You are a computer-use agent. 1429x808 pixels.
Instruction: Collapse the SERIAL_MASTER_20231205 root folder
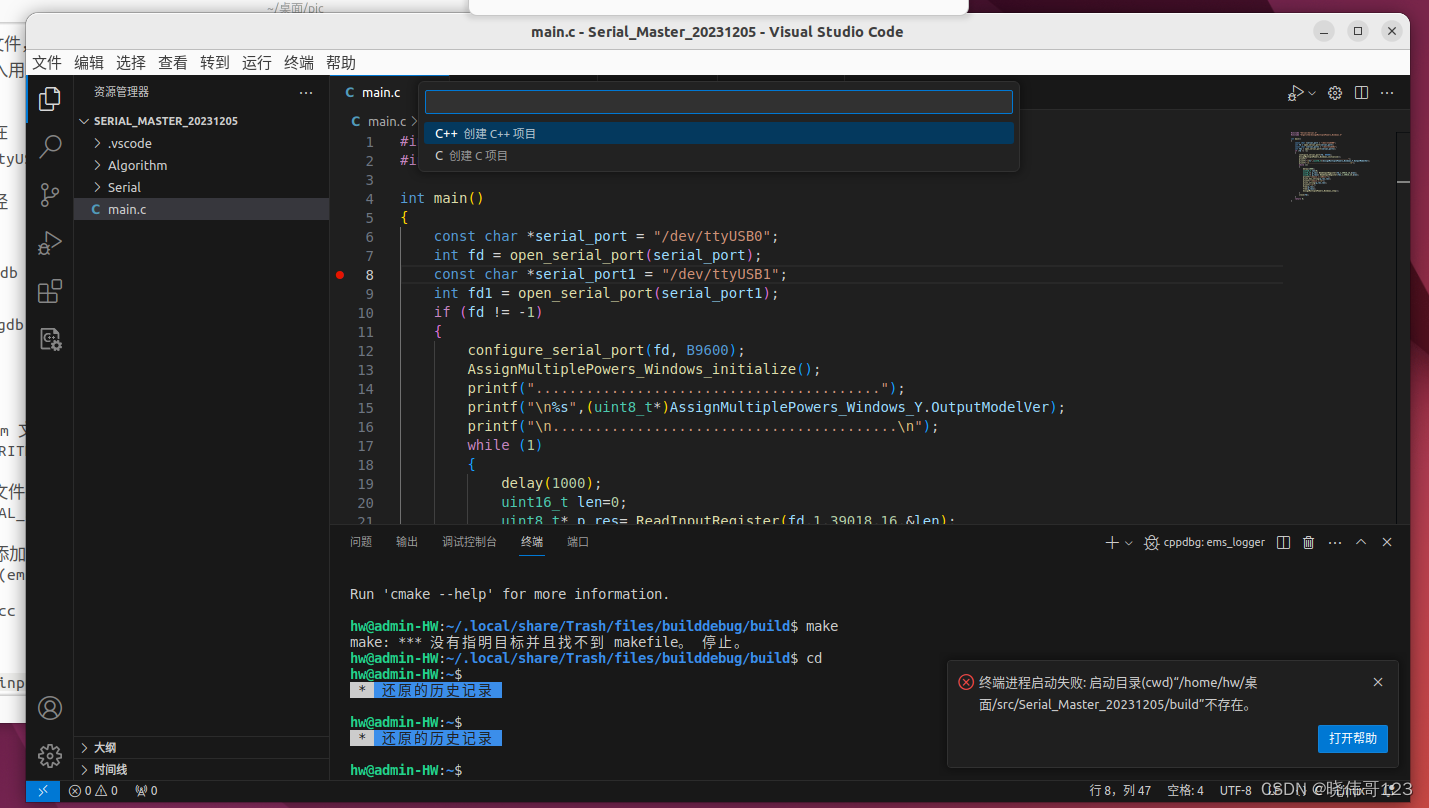165,121
